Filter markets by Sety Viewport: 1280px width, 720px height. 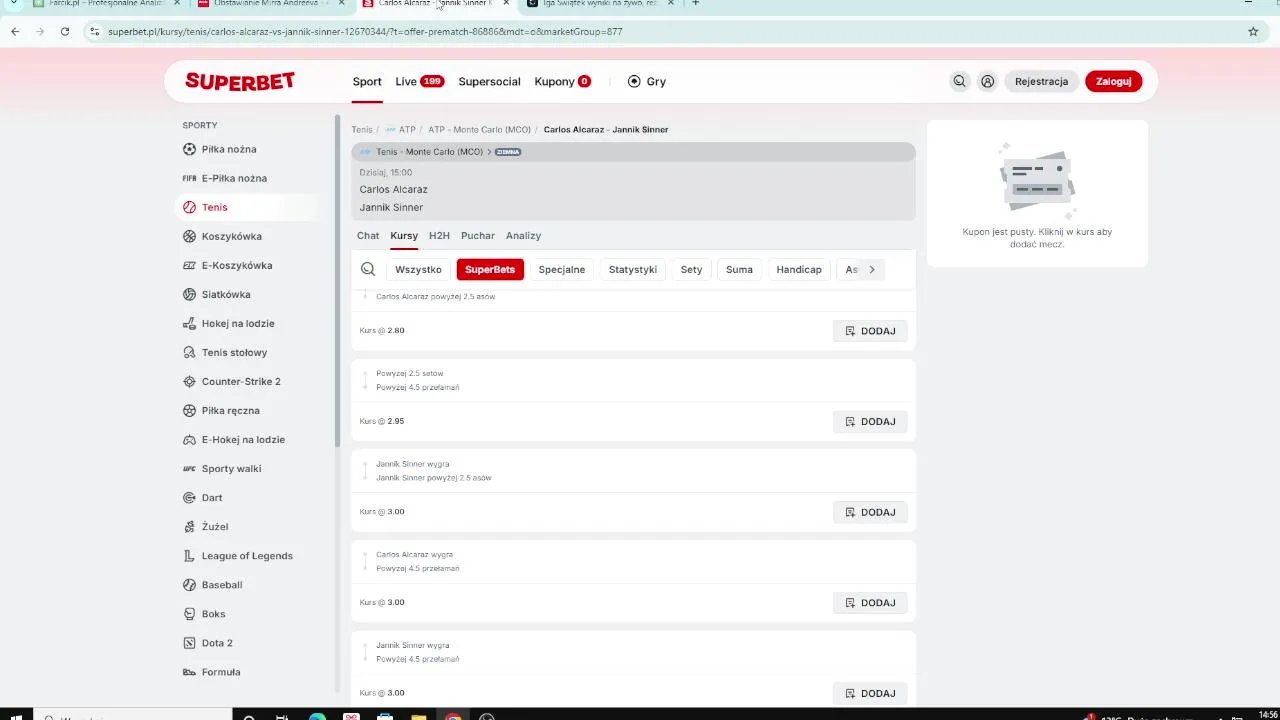[x=691, y=269]
